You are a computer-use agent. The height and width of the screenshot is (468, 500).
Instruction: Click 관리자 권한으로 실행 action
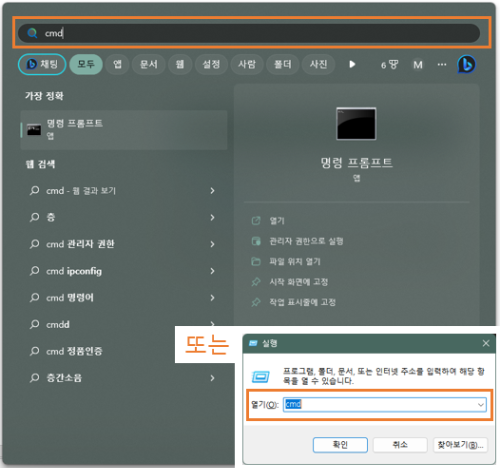pos(306,241)
